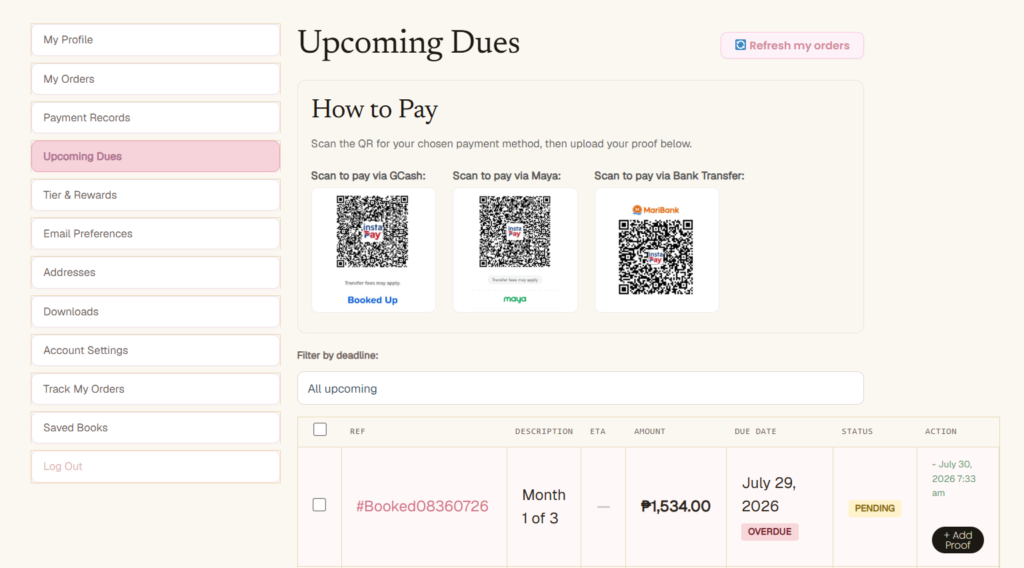Open Tier & Rewards page

pos(155,195)
